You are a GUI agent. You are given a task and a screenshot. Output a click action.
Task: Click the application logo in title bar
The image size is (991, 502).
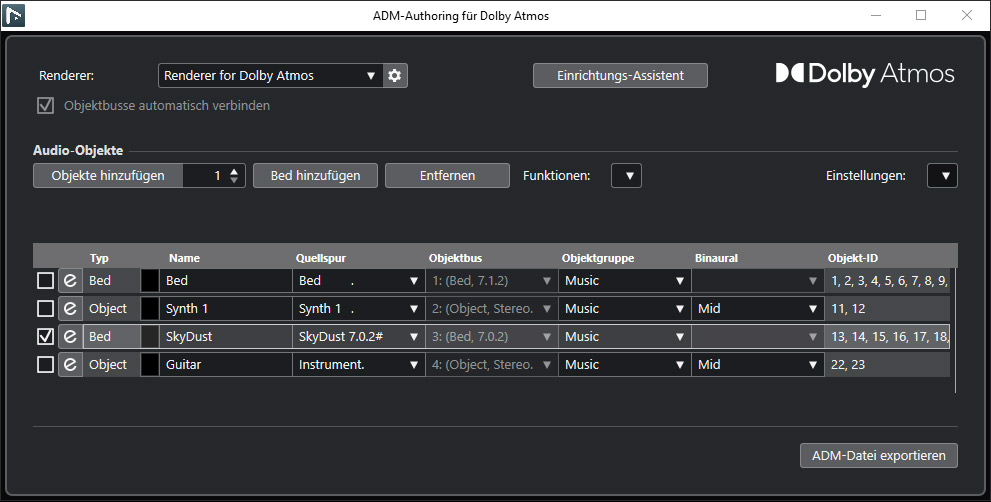click(x=15, y=16)
